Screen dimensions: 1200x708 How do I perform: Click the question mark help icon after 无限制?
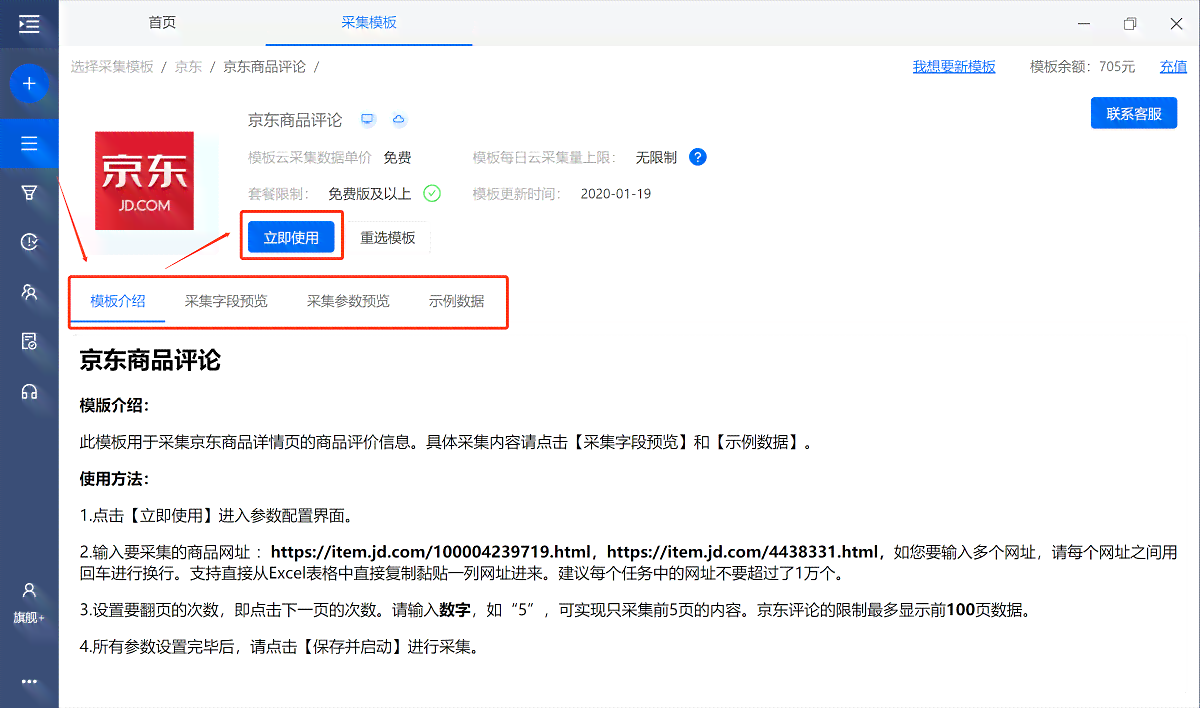698,157
